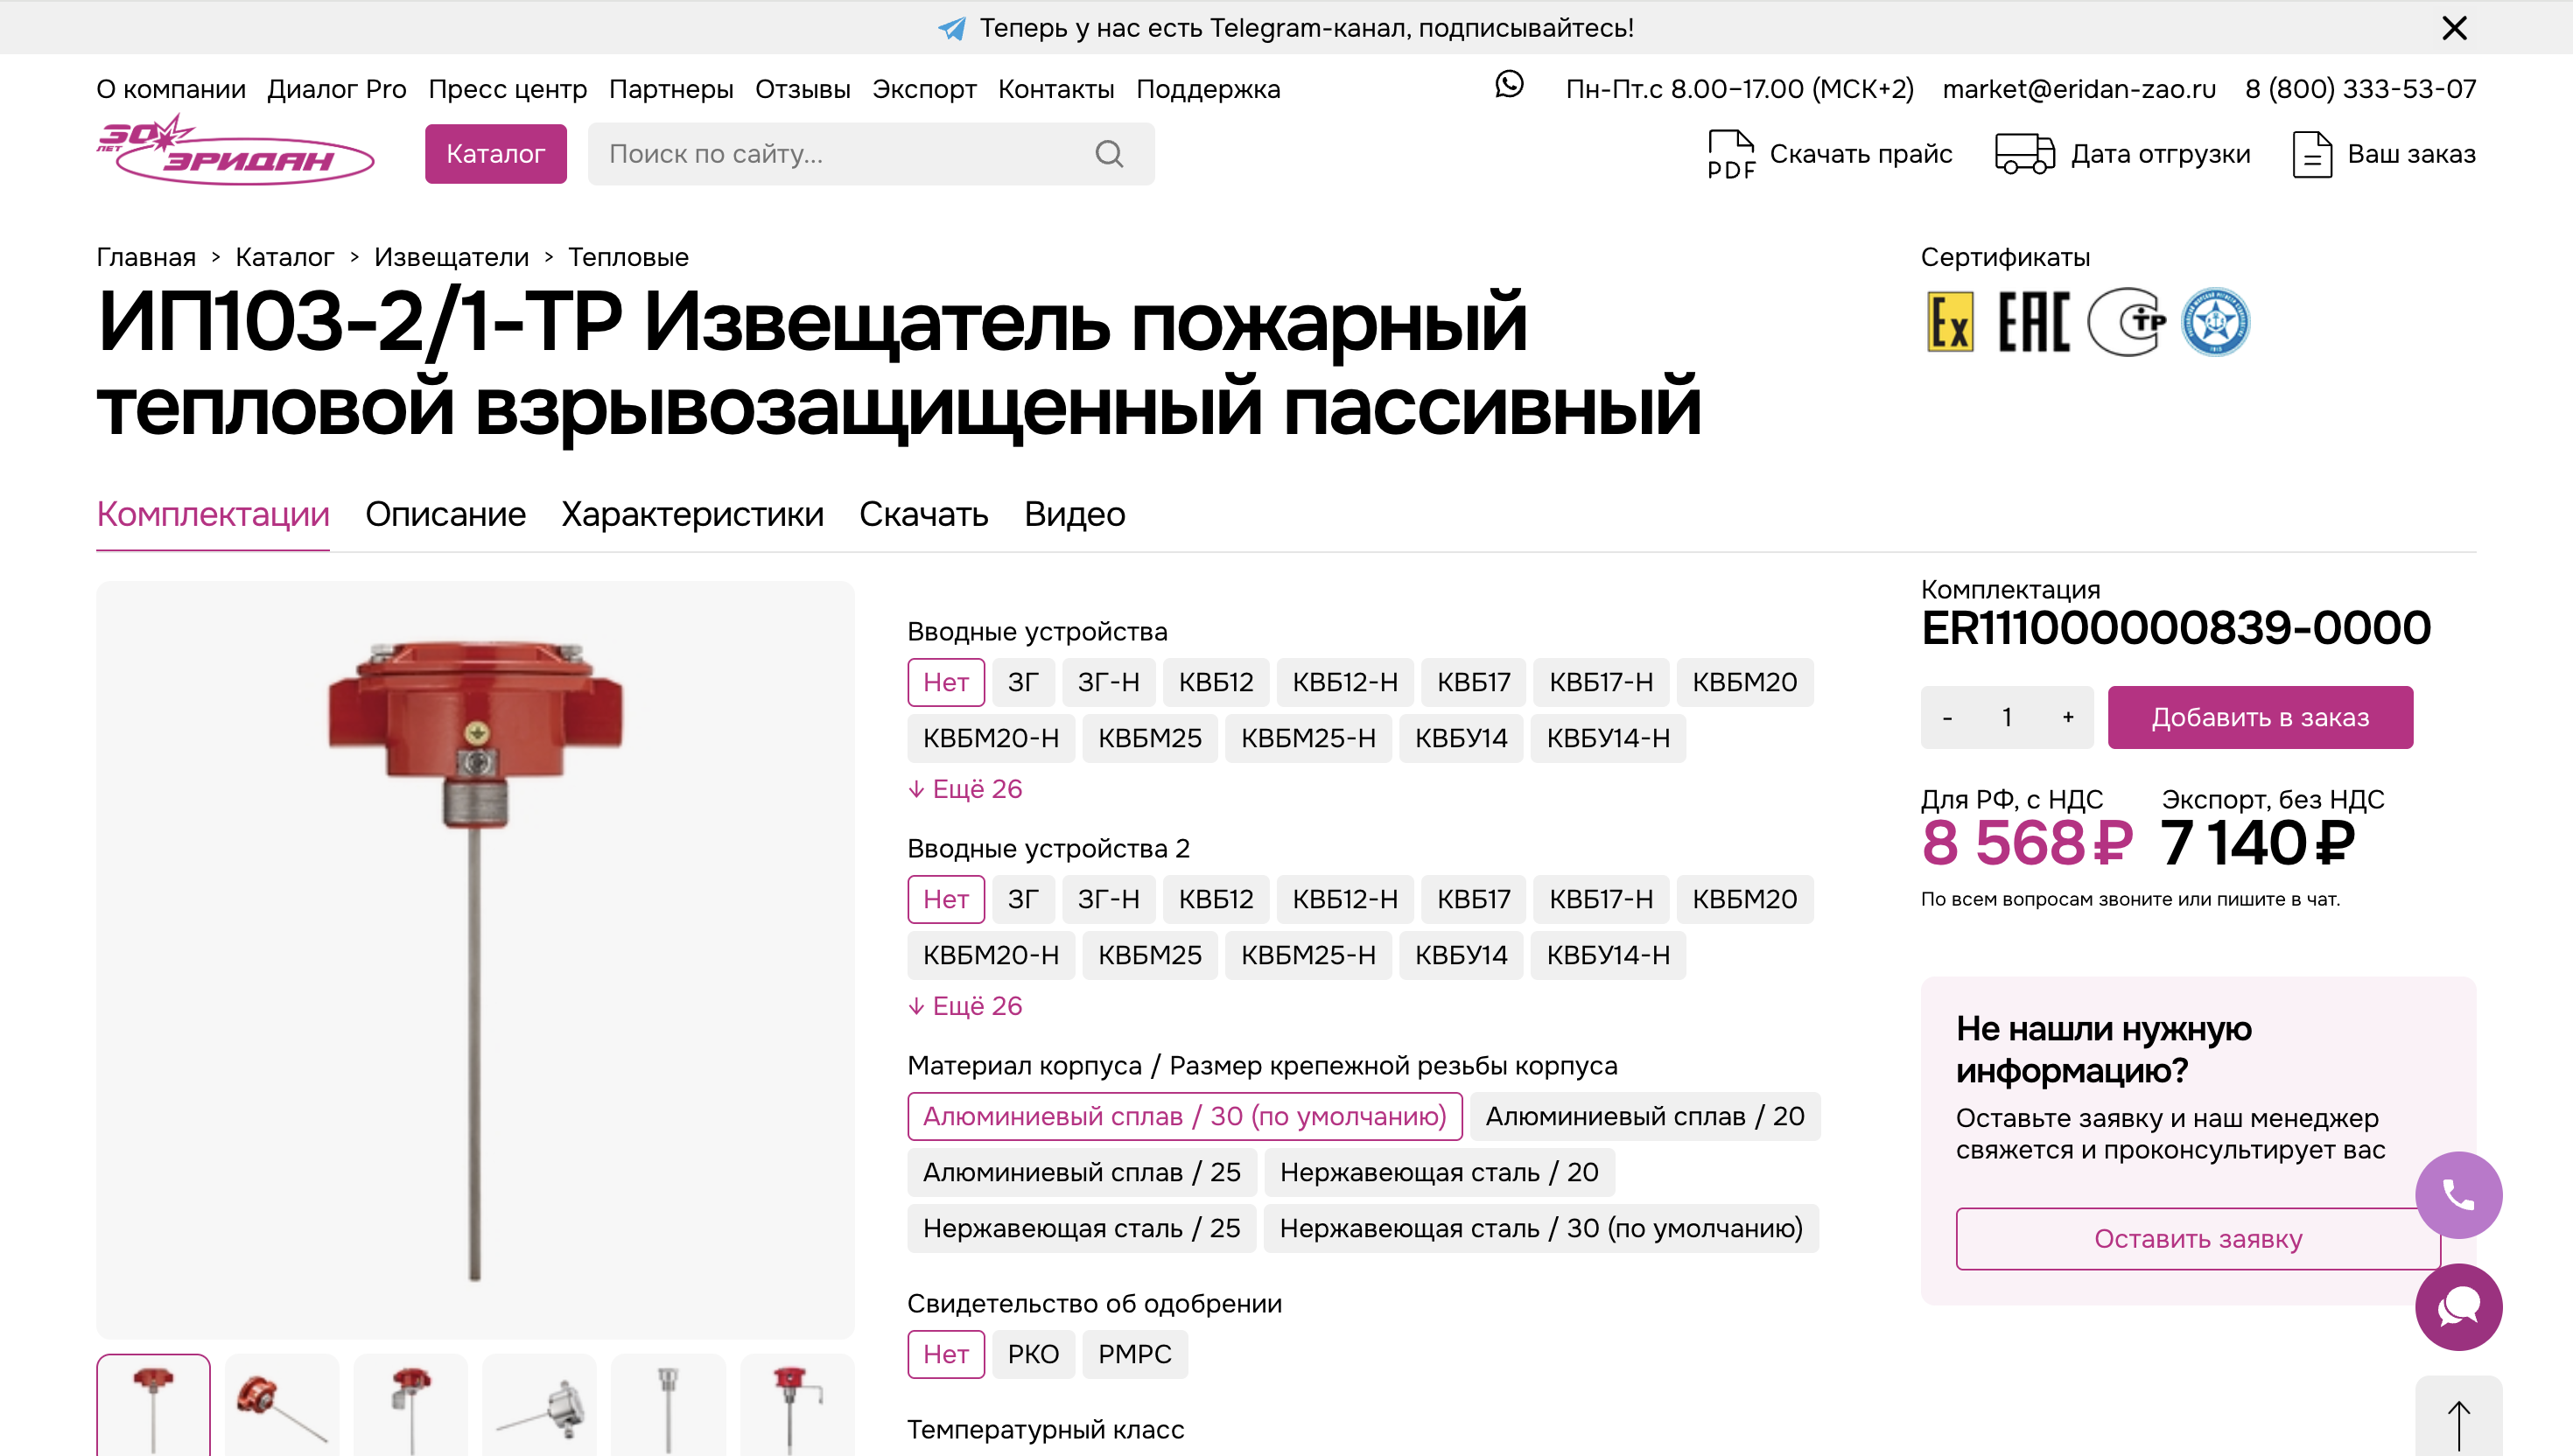Open Экспорт menu item
2573x1456 pixels.
point(924,89)
